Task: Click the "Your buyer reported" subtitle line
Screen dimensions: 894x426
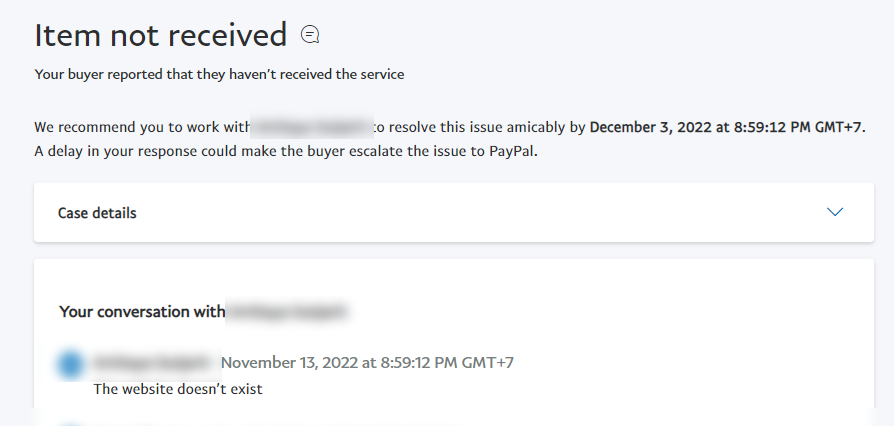Action: click(219, 74)
